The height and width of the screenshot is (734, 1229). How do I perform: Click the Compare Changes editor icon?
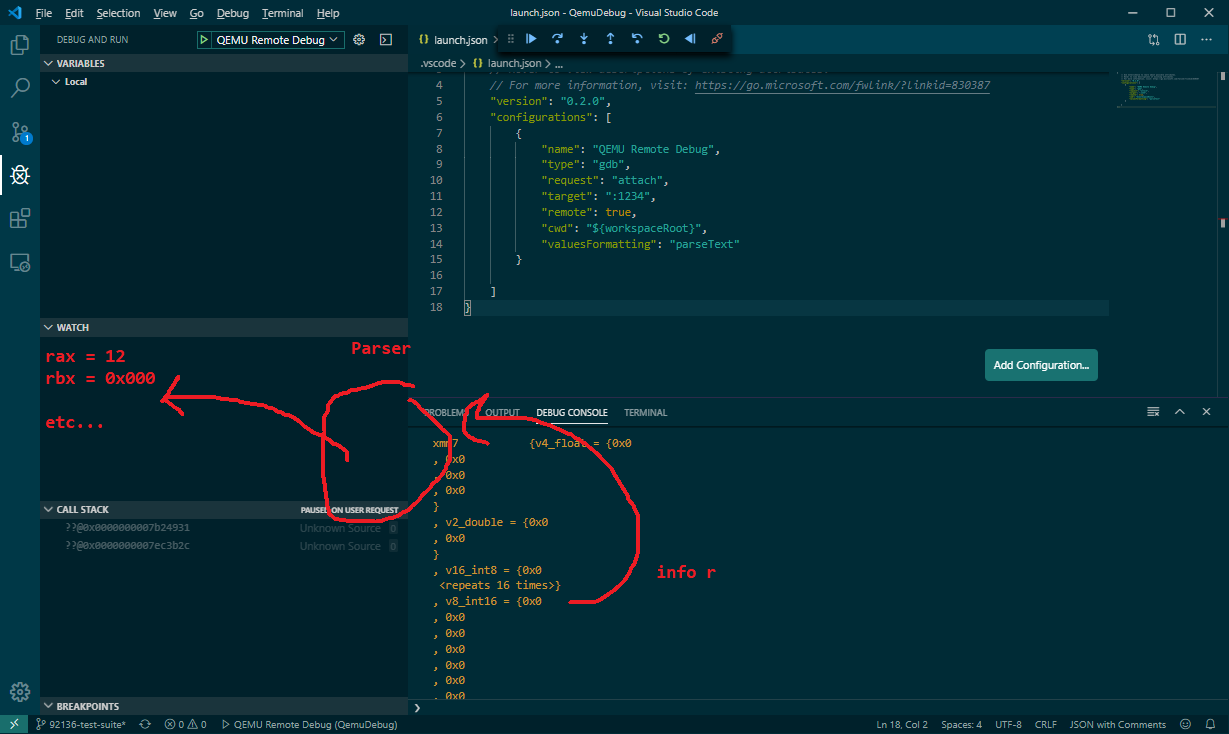click(1153, 40)
